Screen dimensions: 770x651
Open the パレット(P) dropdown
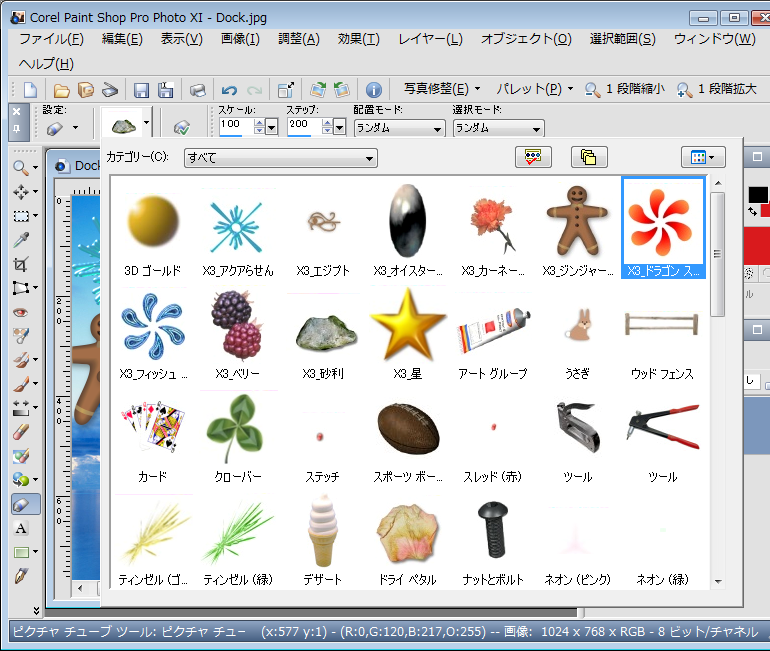pyautogui.click(x=534, y=89)
